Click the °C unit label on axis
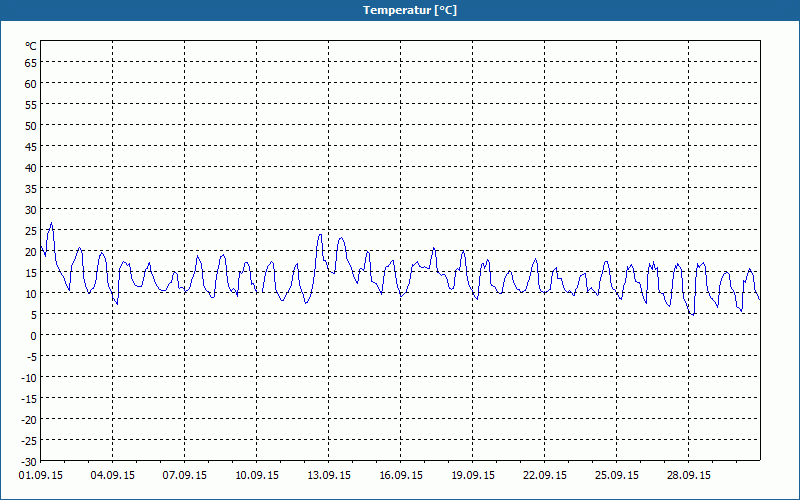The height and width of the screenshot is (500, 800). 31,46
